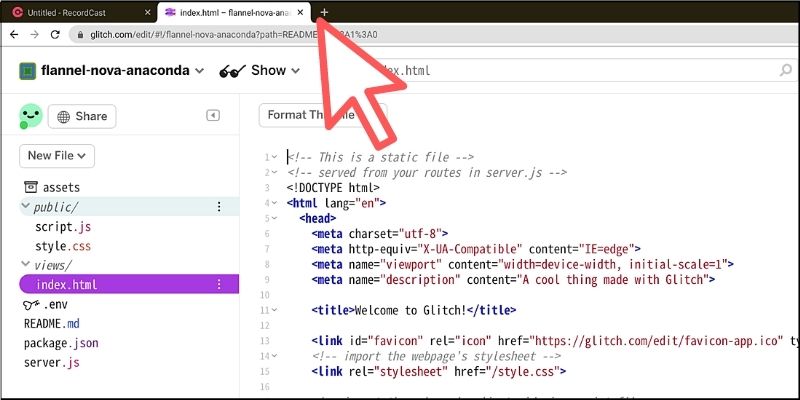Fold code at line 1
800x400 pixels.
pyautogui.click(x=274, y=157)
